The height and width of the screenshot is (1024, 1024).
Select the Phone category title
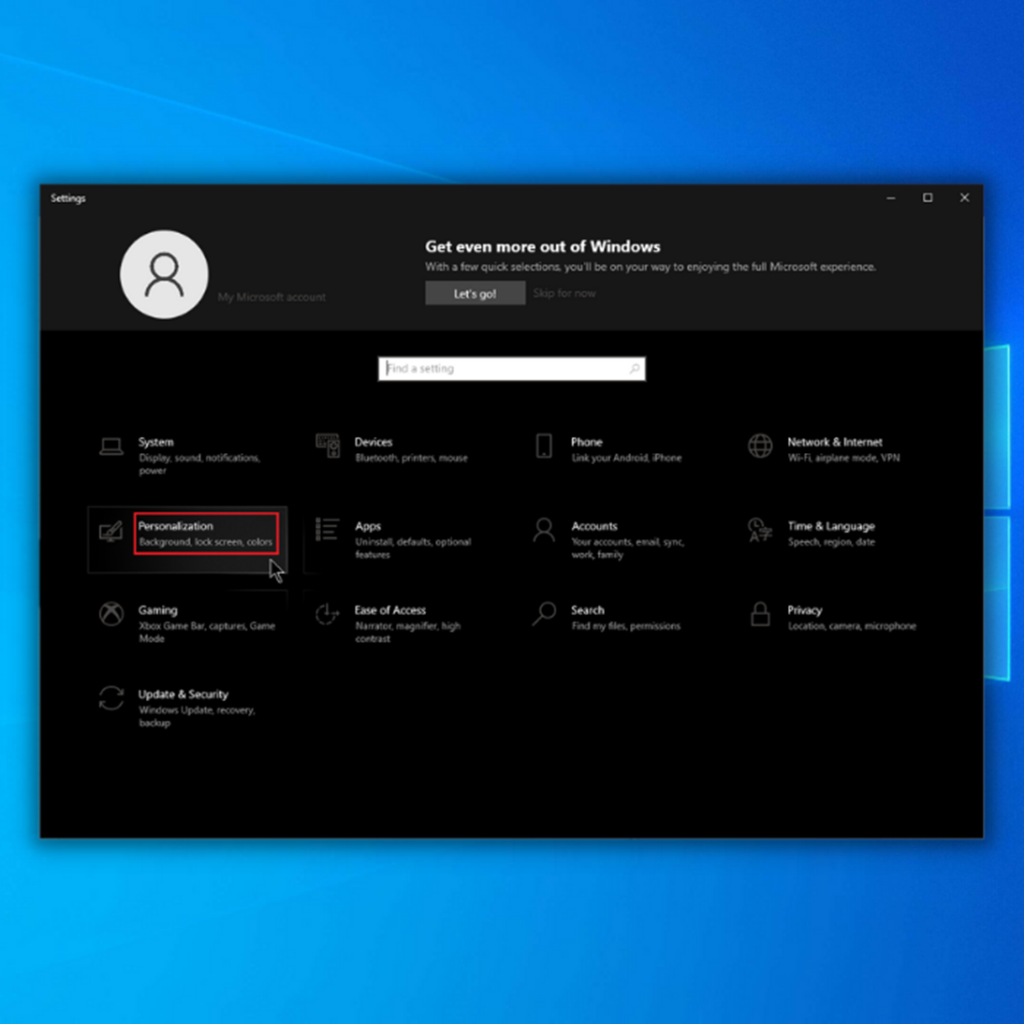pyautogui.click(x=586, y=442)
